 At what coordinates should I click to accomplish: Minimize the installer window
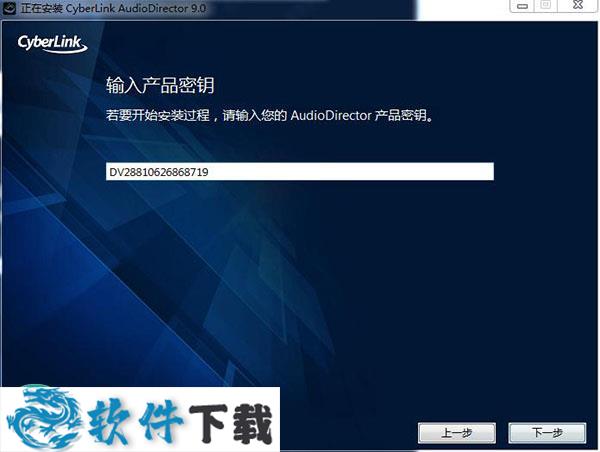pos(523,6)
